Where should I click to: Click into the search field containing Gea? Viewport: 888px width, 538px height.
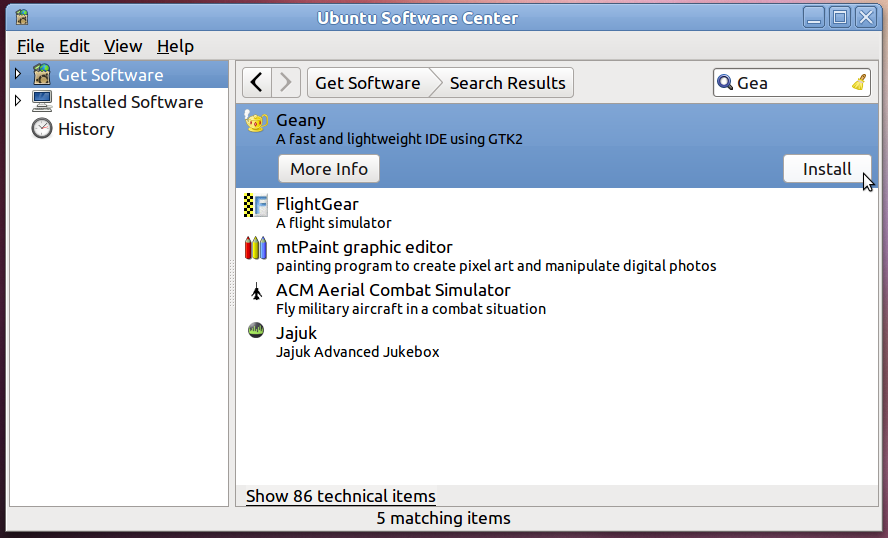tap(790, 83)
